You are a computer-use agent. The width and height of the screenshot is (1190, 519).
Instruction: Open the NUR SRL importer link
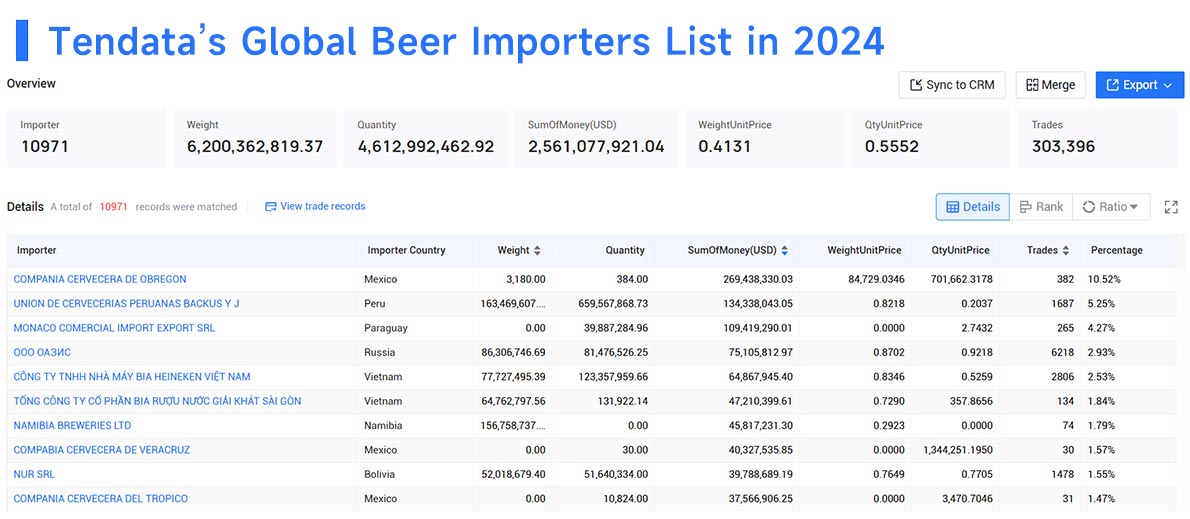coord(34,473)
